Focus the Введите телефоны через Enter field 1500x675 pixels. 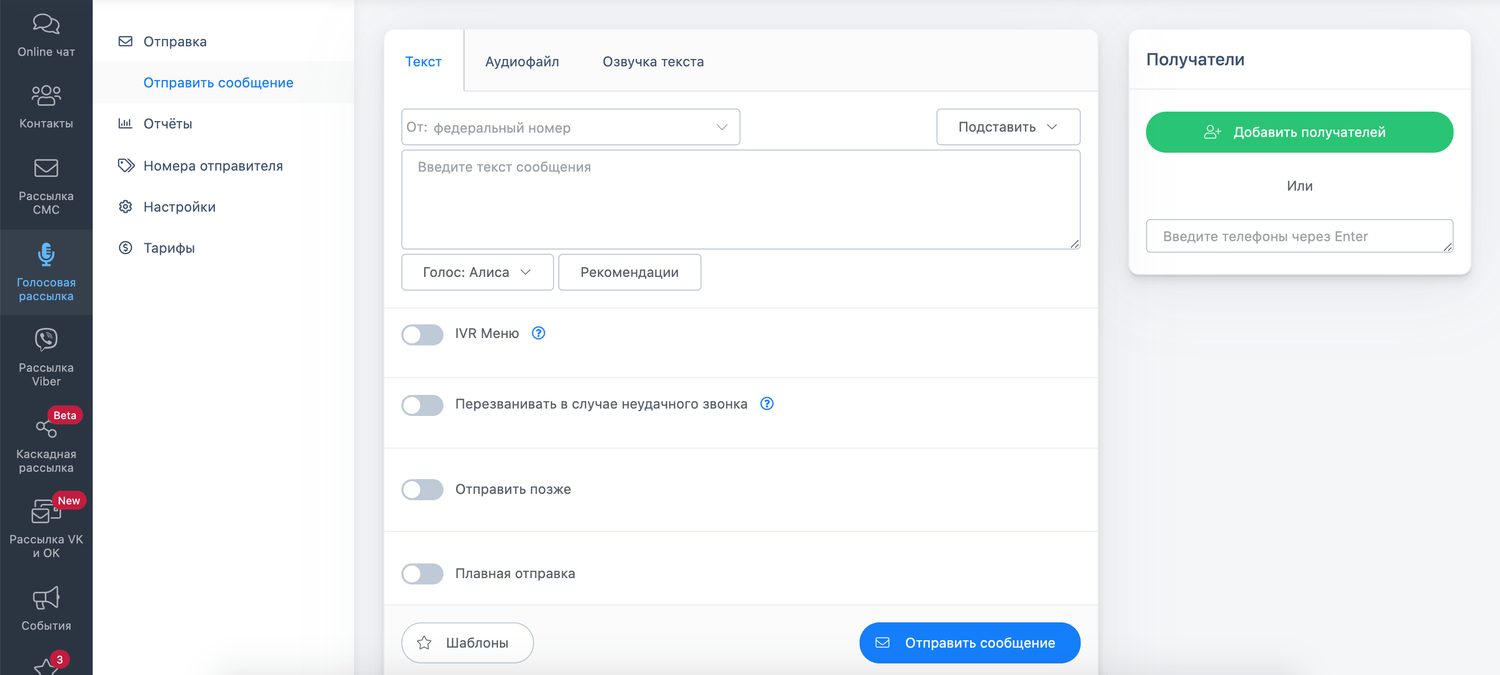(x=1299, y=236)
